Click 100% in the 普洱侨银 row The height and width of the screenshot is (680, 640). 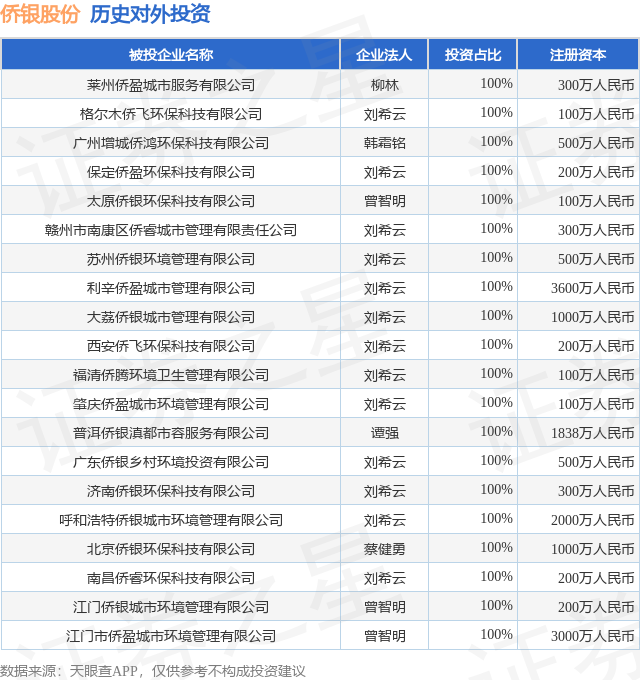496,431
